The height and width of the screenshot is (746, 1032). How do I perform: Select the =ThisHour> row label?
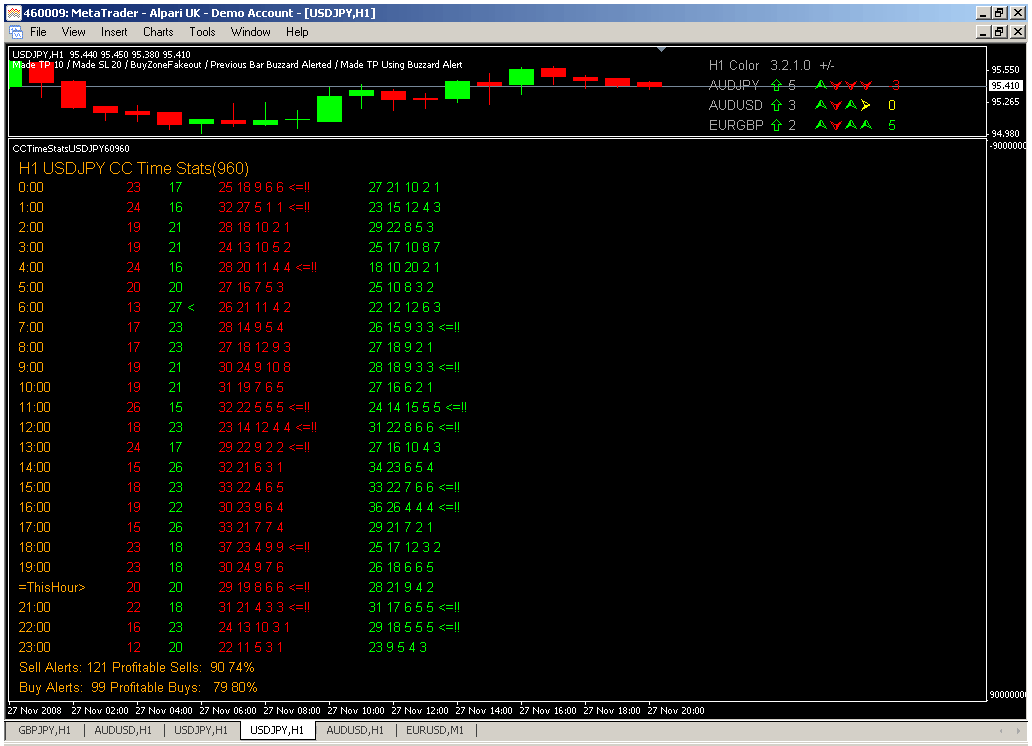click(52, 587)
